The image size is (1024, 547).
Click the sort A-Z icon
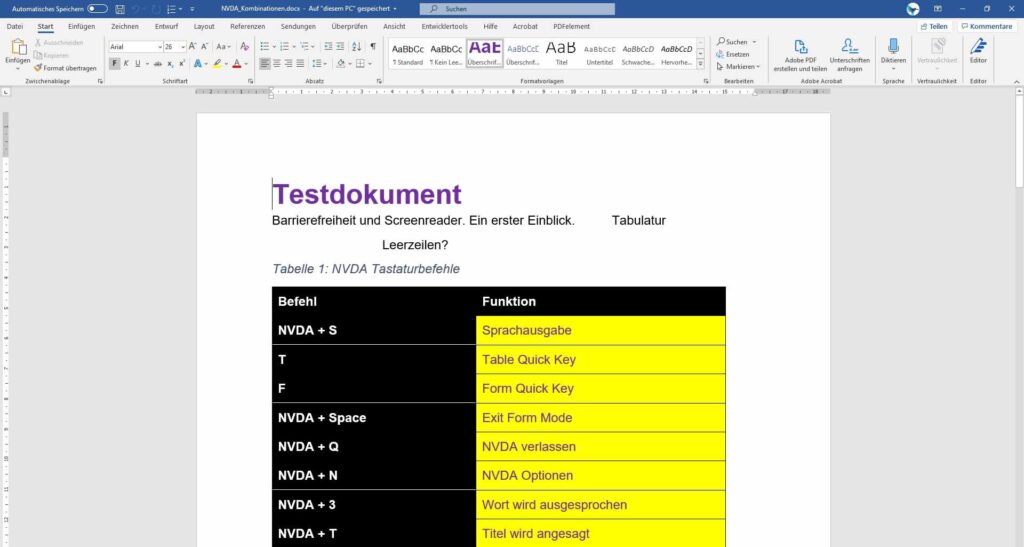pos(357,46)
